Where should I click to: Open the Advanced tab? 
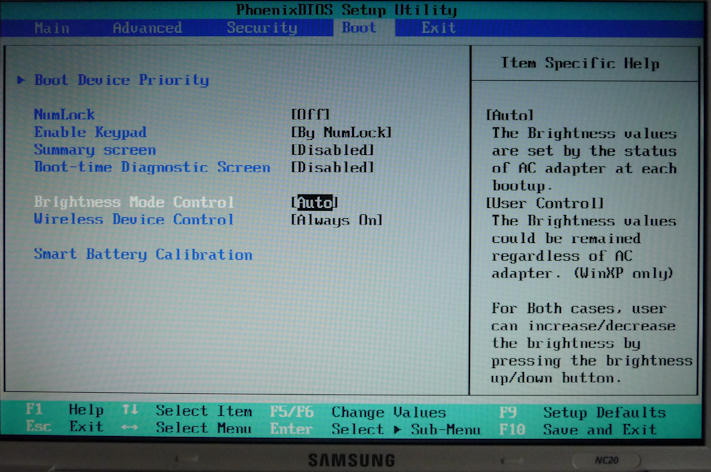coord(147,28)
